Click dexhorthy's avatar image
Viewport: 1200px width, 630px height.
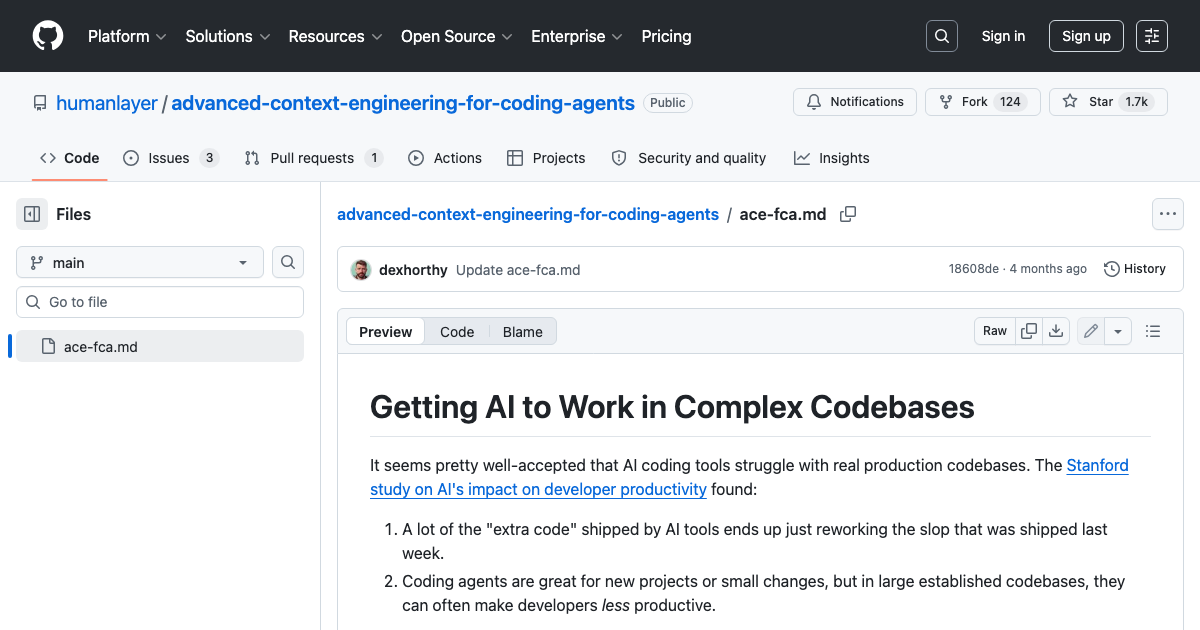coord(360,269)
